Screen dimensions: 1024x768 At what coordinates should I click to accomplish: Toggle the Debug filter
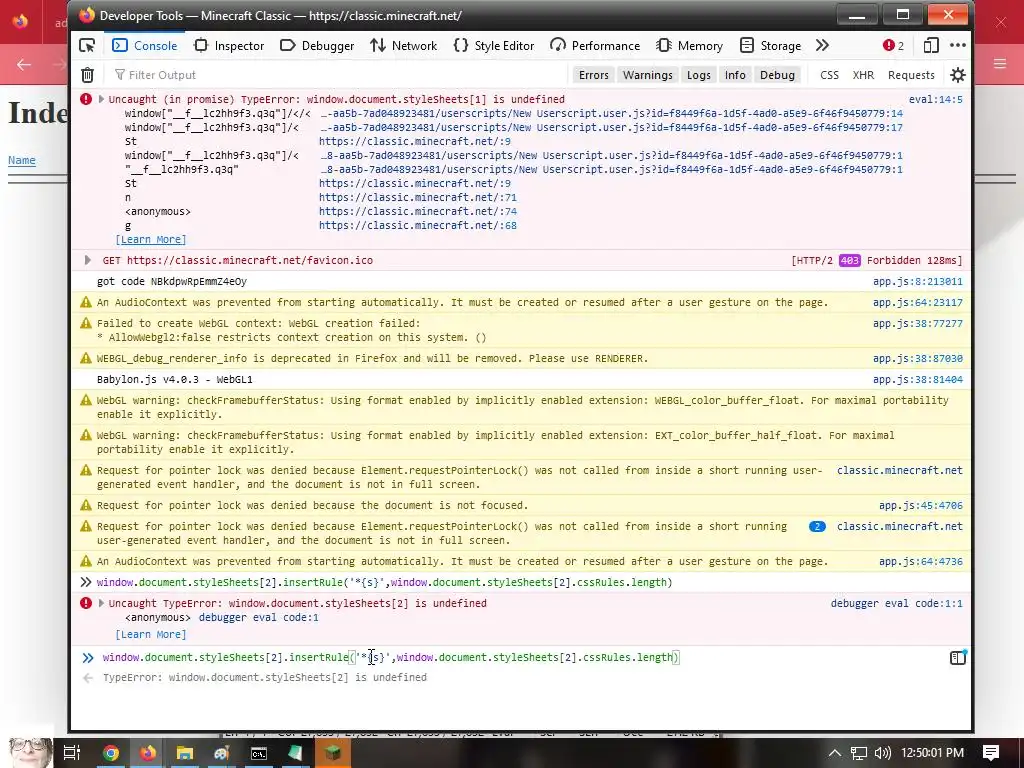pyautogui.click(x=777, y=75)
